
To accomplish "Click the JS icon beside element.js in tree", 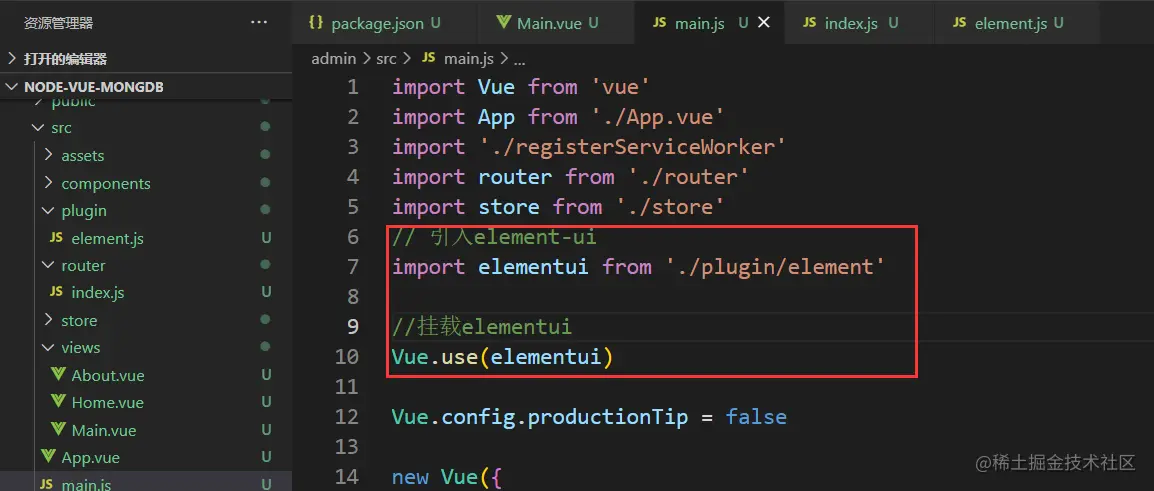I will pos(56,238).
